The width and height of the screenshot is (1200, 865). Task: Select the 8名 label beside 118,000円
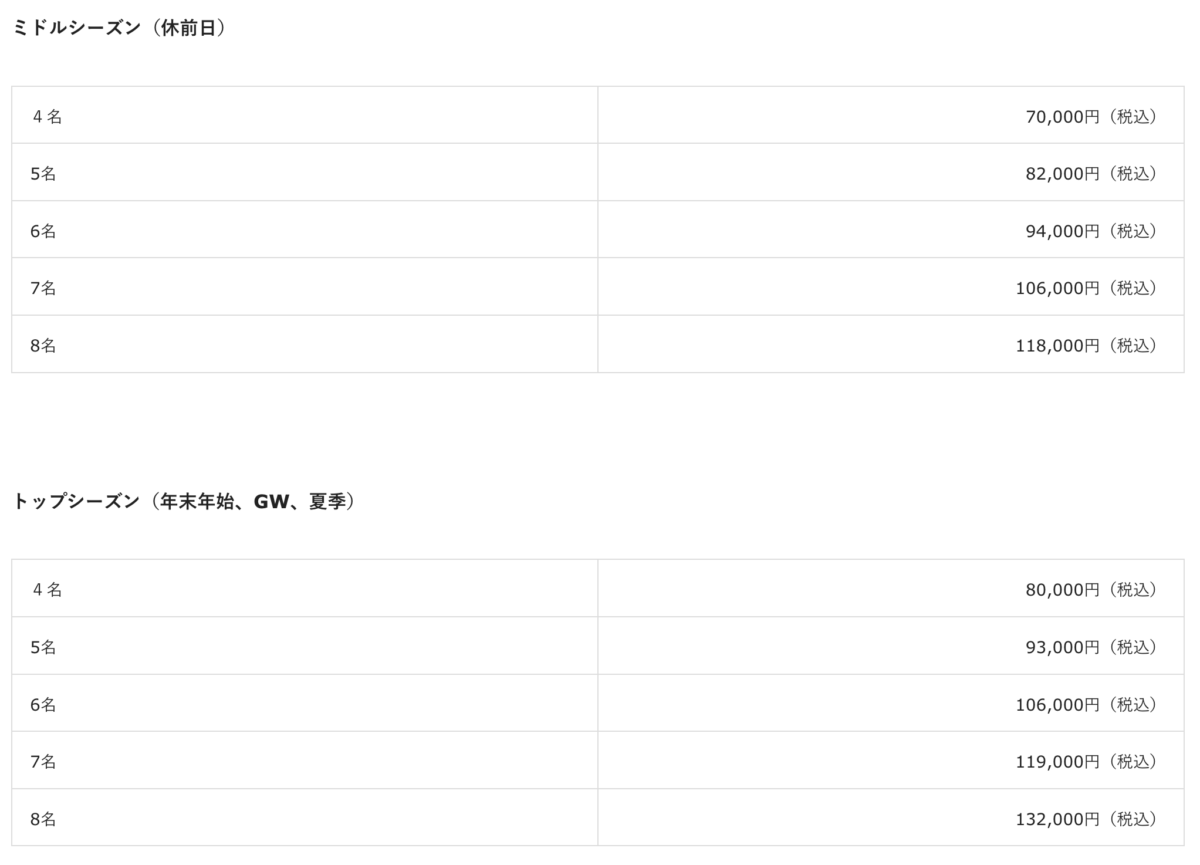click(x=43, y=346)
